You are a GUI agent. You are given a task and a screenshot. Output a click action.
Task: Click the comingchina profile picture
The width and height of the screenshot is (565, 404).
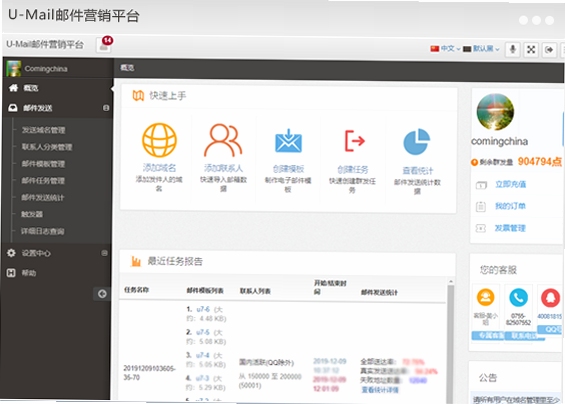tap(495, 112)
